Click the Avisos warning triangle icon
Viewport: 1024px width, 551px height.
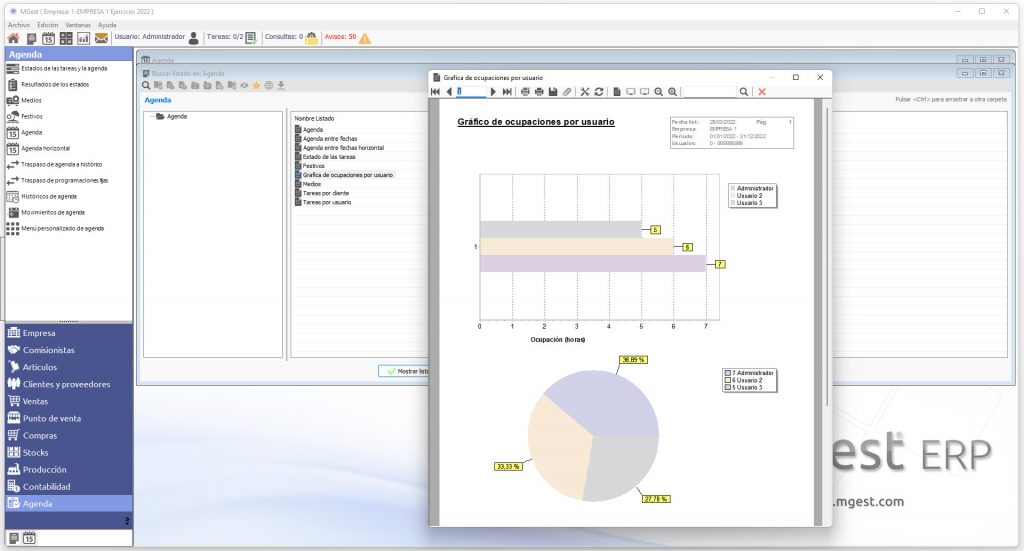click(364, 39)
